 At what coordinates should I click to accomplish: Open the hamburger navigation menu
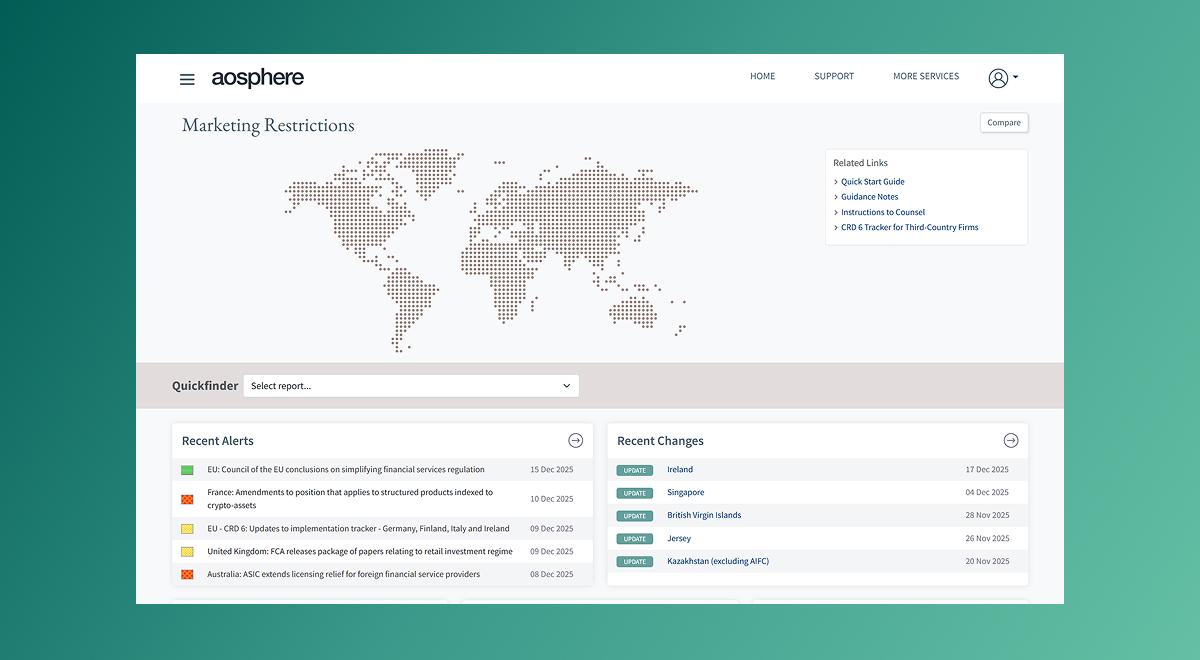pos(187,79)
